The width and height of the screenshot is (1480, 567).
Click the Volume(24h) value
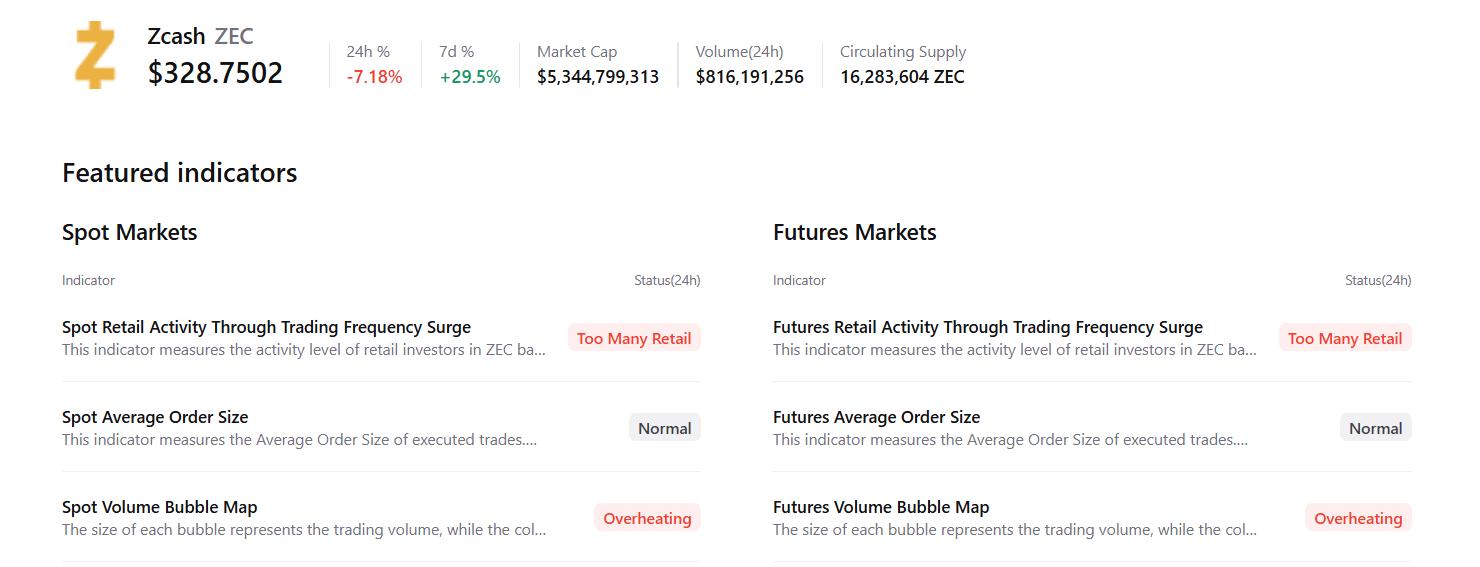[x=749, y=77]
